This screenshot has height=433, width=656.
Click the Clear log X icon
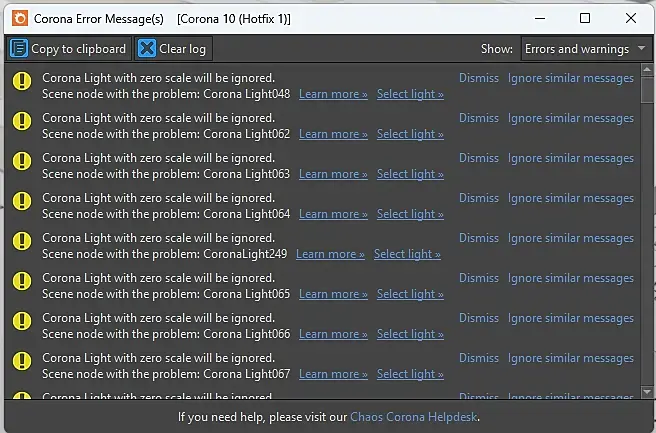point(147,48)
